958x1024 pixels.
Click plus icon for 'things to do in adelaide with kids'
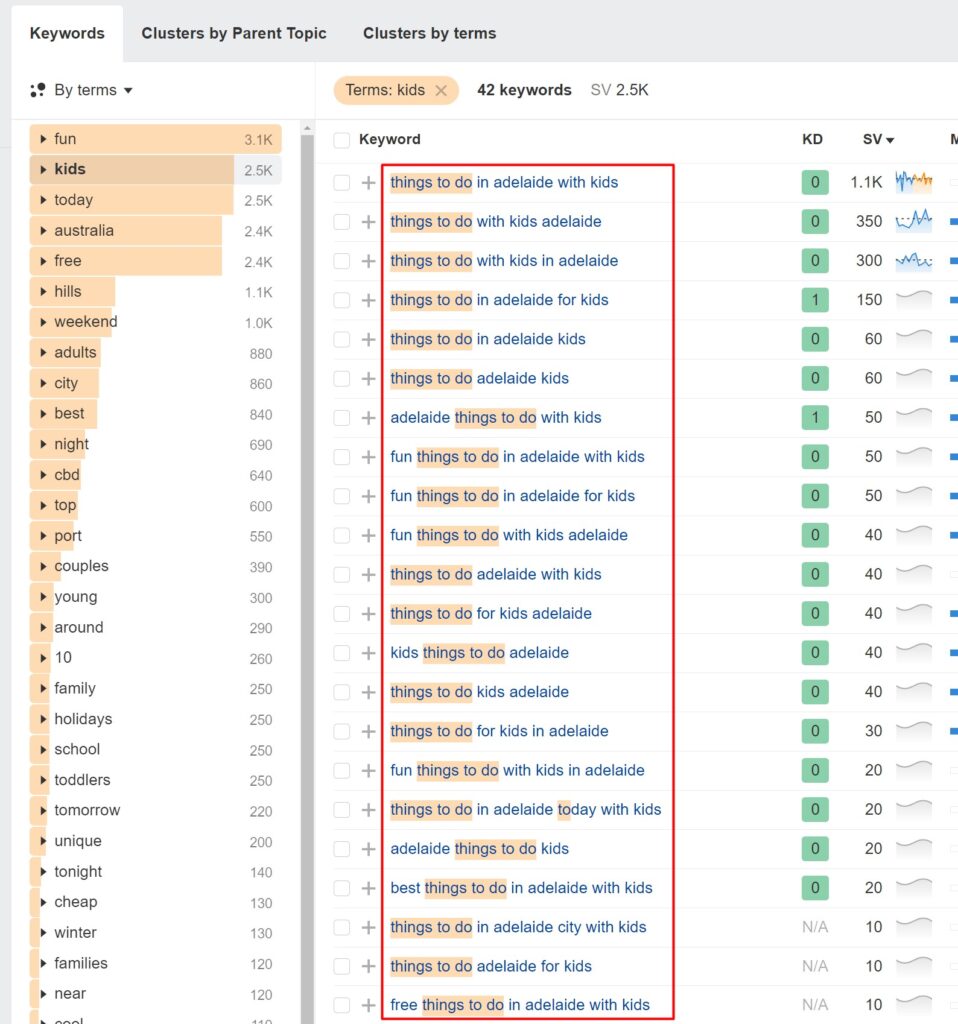pos(368,183)
